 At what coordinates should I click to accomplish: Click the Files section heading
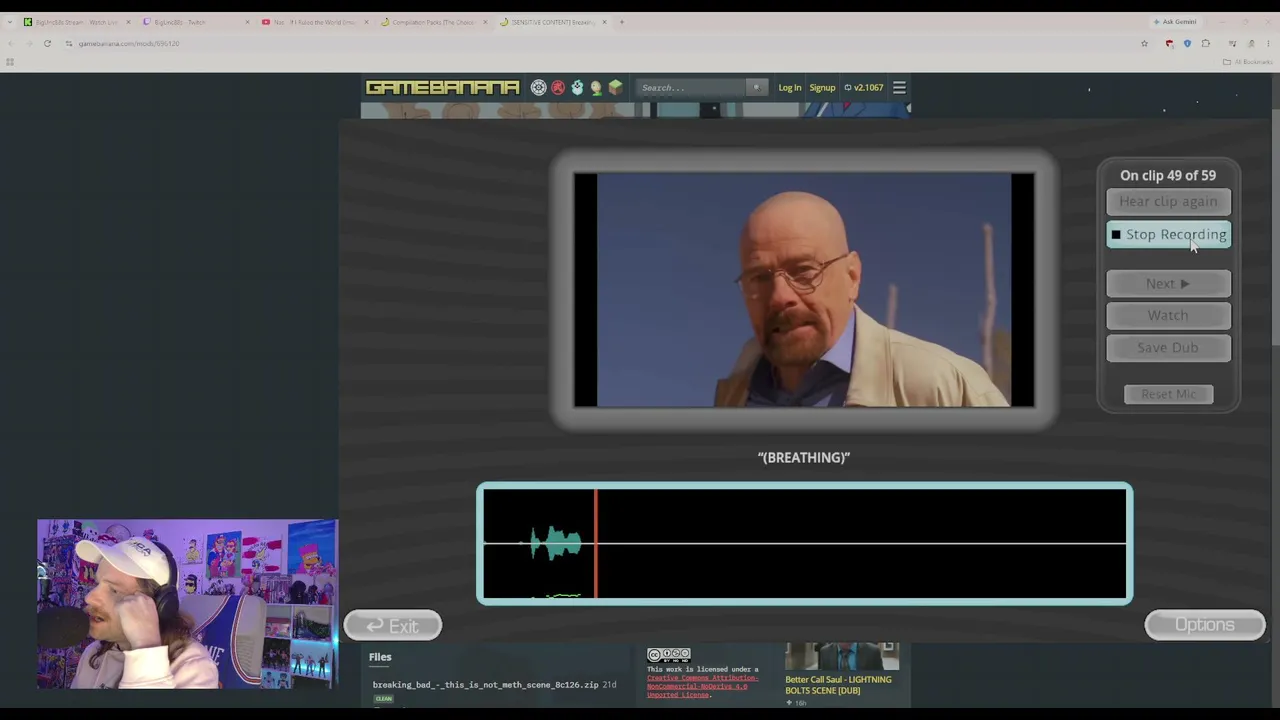[380, 657]
